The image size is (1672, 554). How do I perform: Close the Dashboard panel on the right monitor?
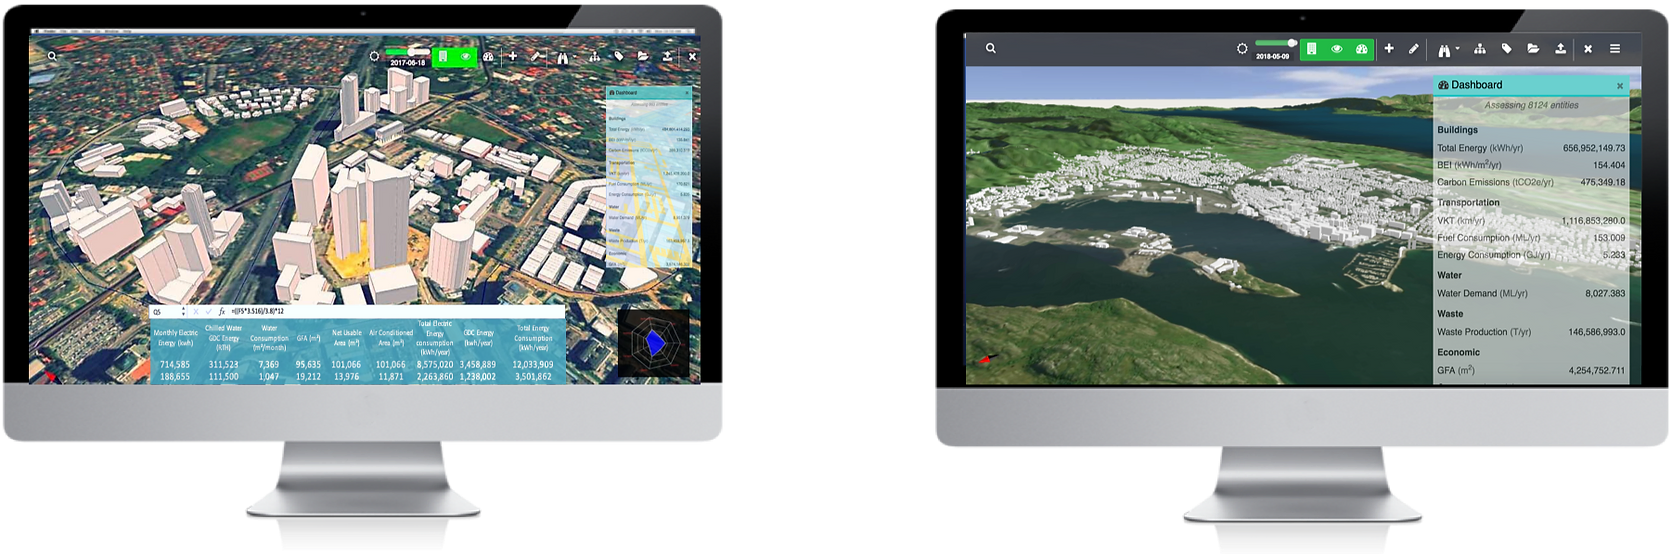click(1620, 86)
